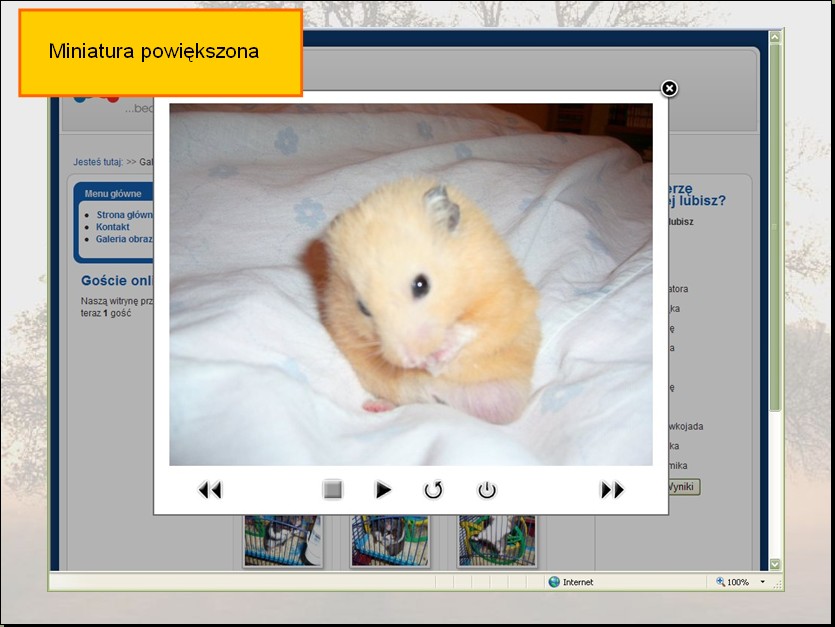Click the circular reload arrow icon
835x627 pixels.
coord(433,490)
